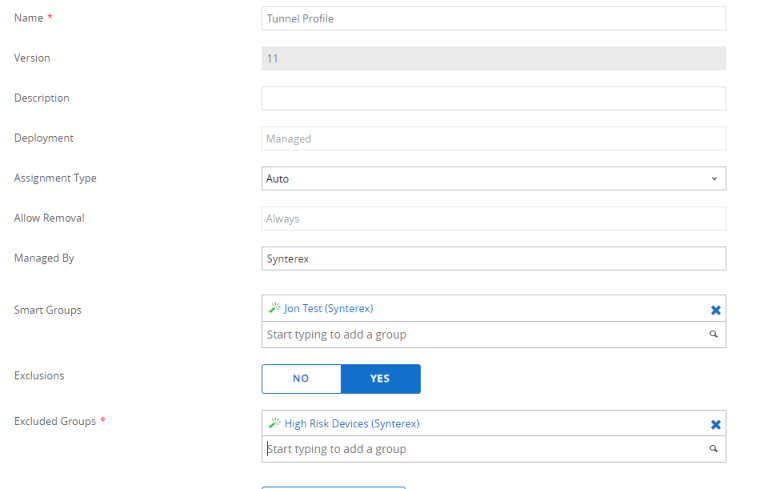This screenshot has width=768, height=489.
Task: Set Exclusions to YES
Action: pyautogui.click(x=380, y=379)
